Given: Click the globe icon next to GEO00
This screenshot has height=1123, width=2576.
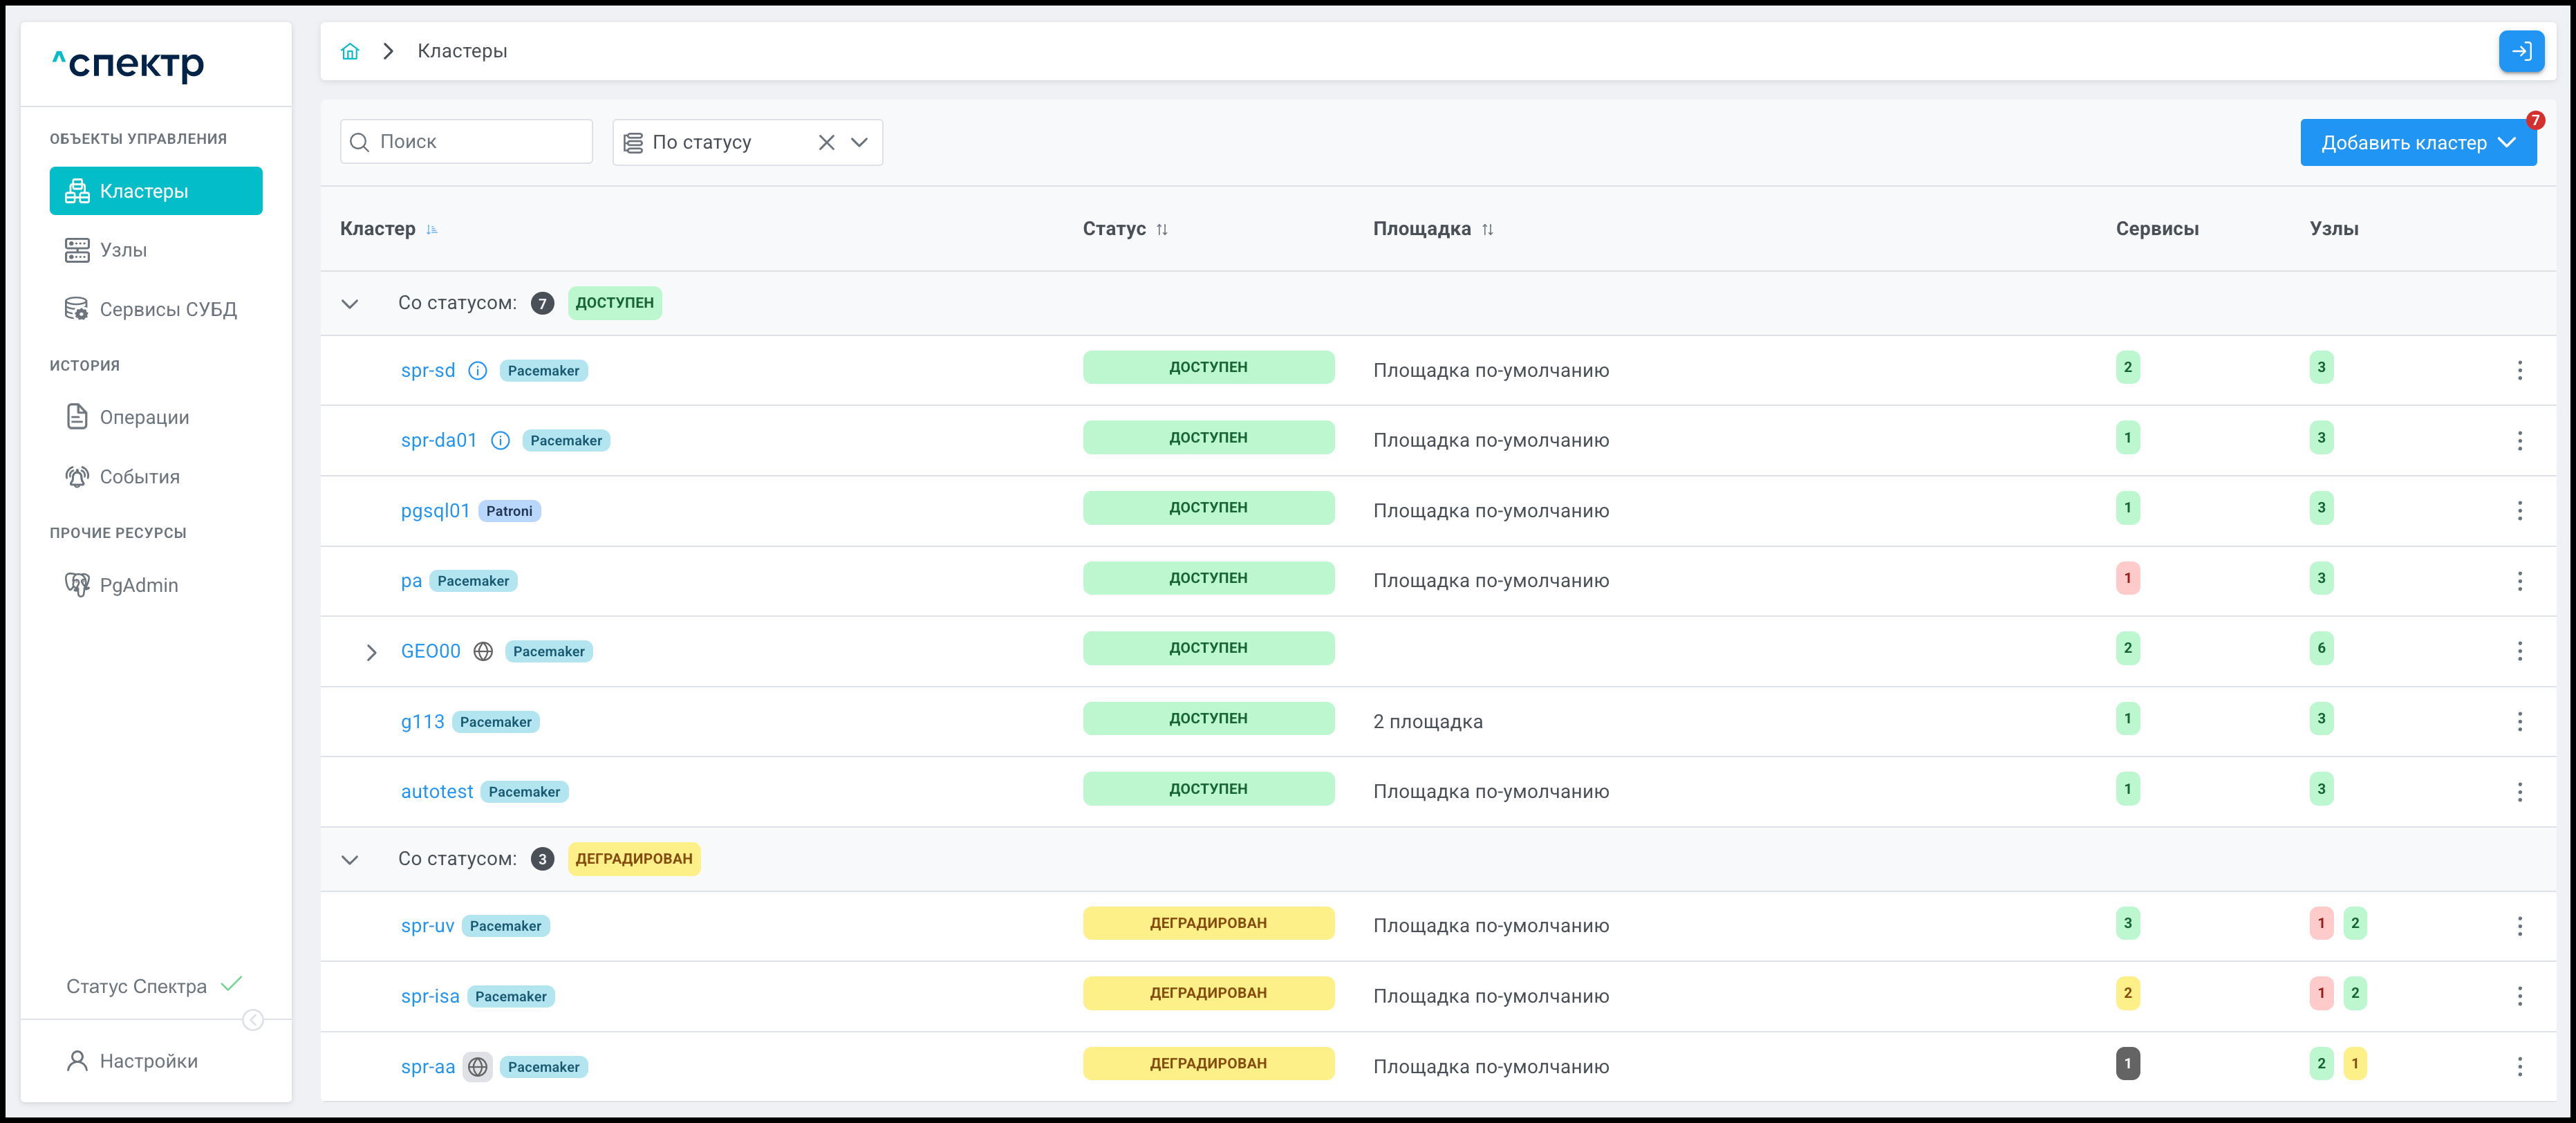Looking at the screenshot, I should tap(483, 652).
